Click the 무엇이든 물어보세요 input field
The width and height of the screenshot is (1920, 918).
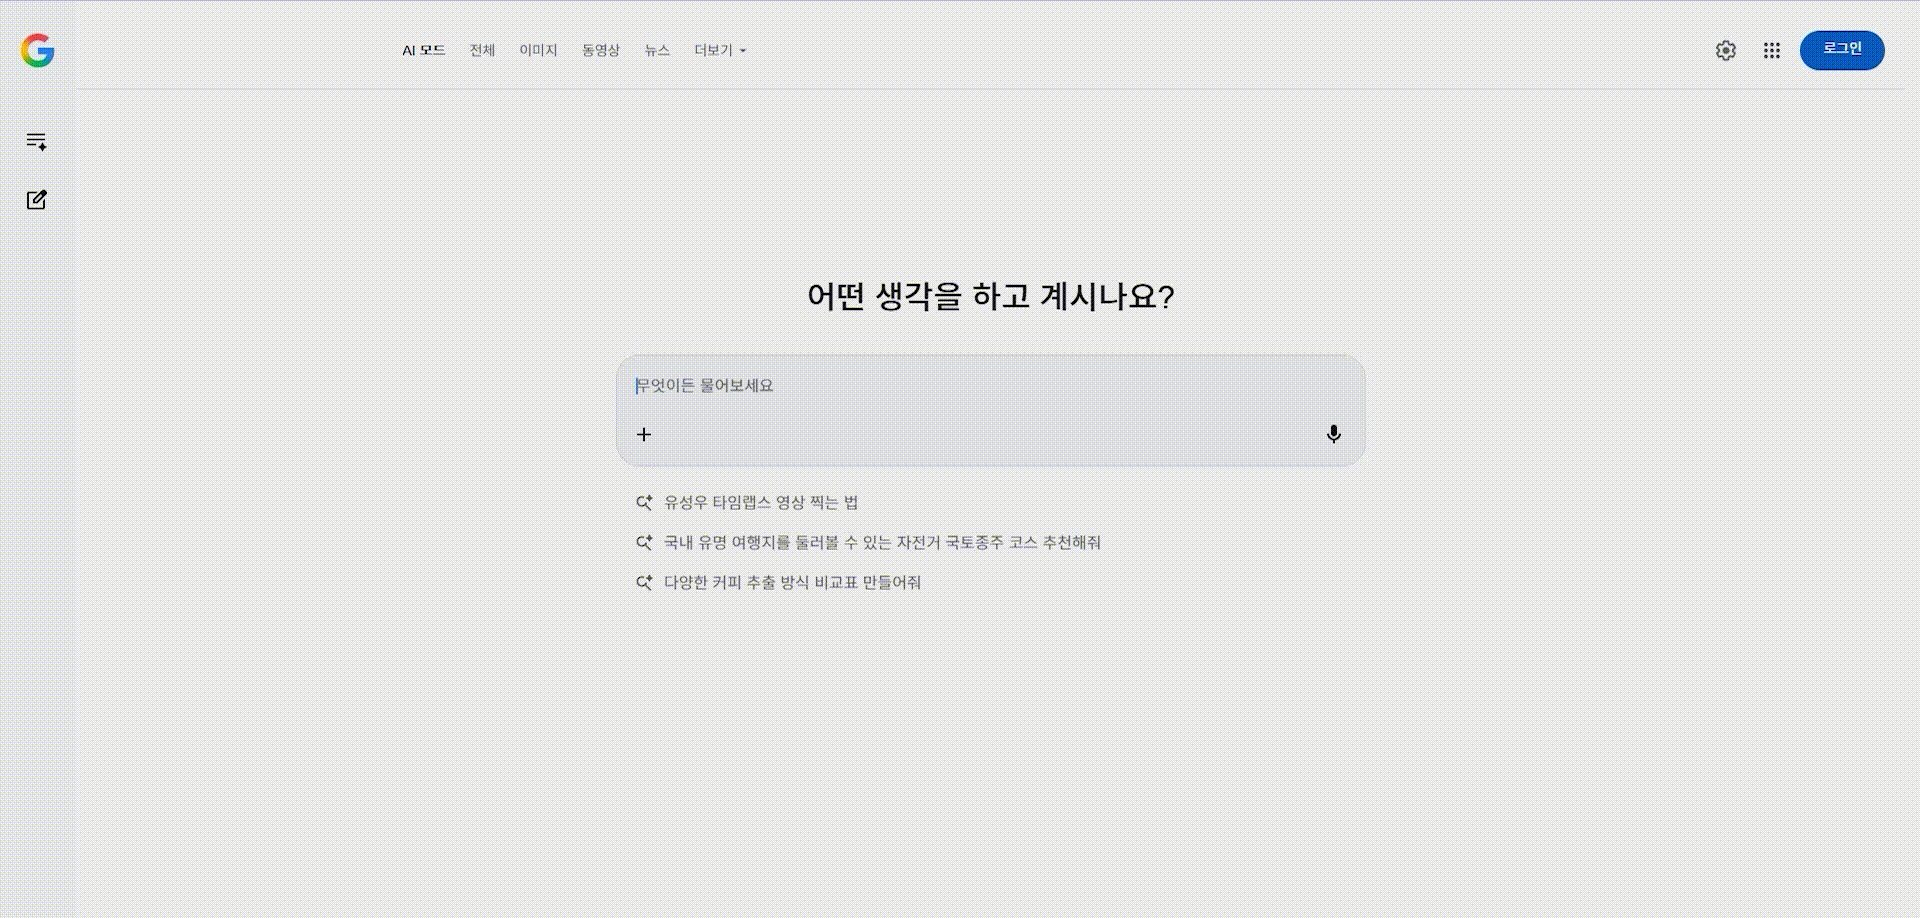point(990,386)
